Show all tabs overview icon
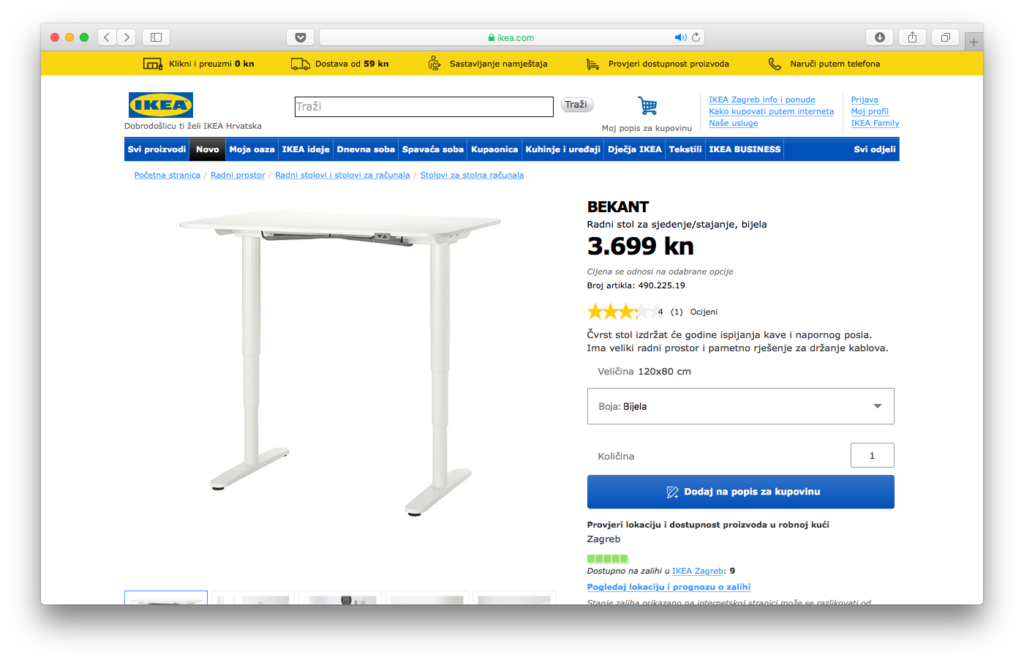 944,37
